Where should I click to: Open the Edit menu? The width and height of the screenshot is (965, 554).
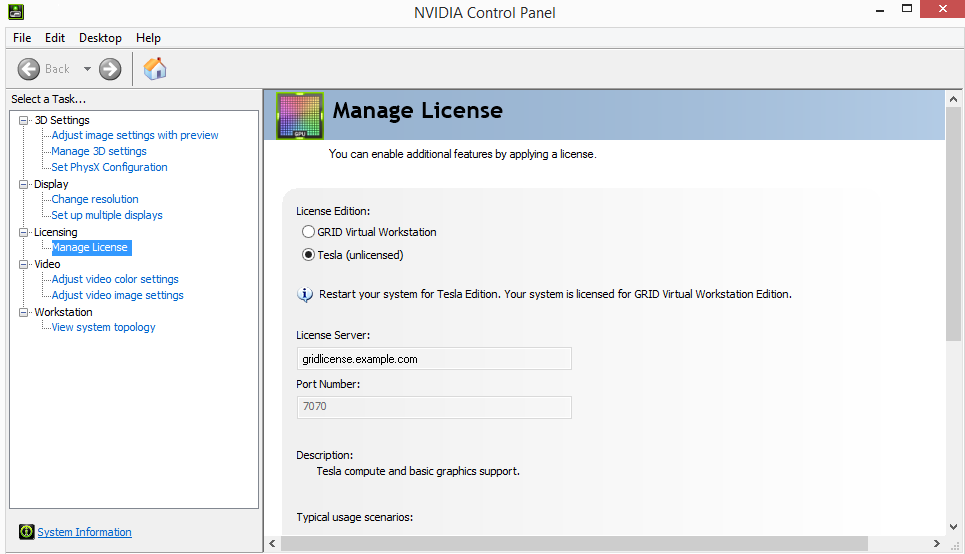coord(55,38)
